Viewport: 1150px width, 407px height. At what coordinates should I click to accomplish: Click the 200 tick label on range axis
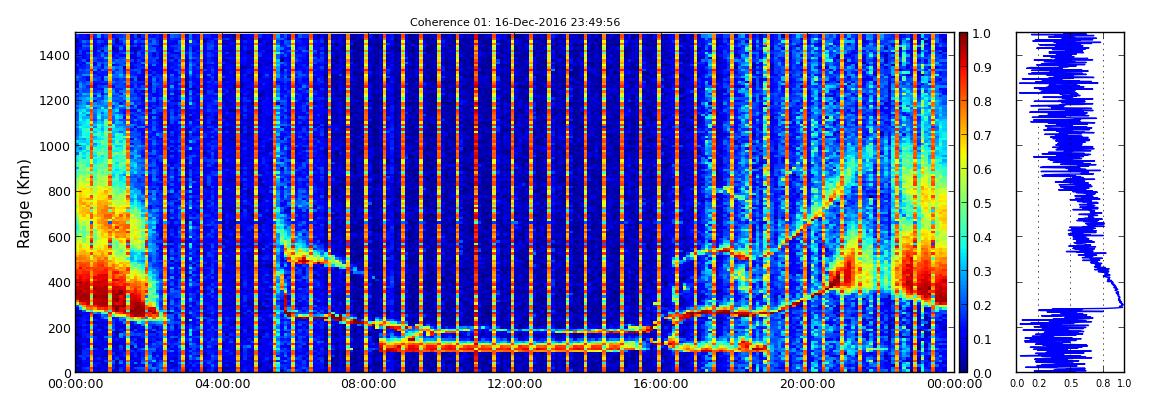(x=58, y=328)
